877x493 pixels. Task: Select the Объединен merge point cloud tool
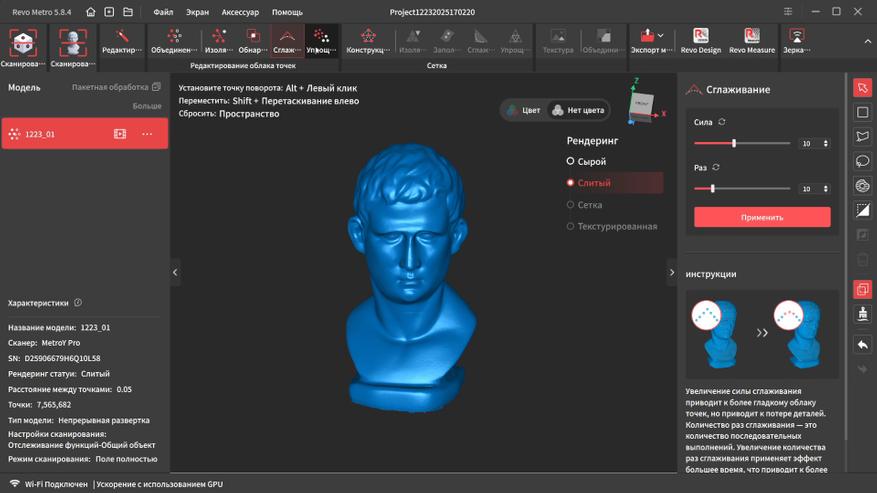[x=174, y=41]
